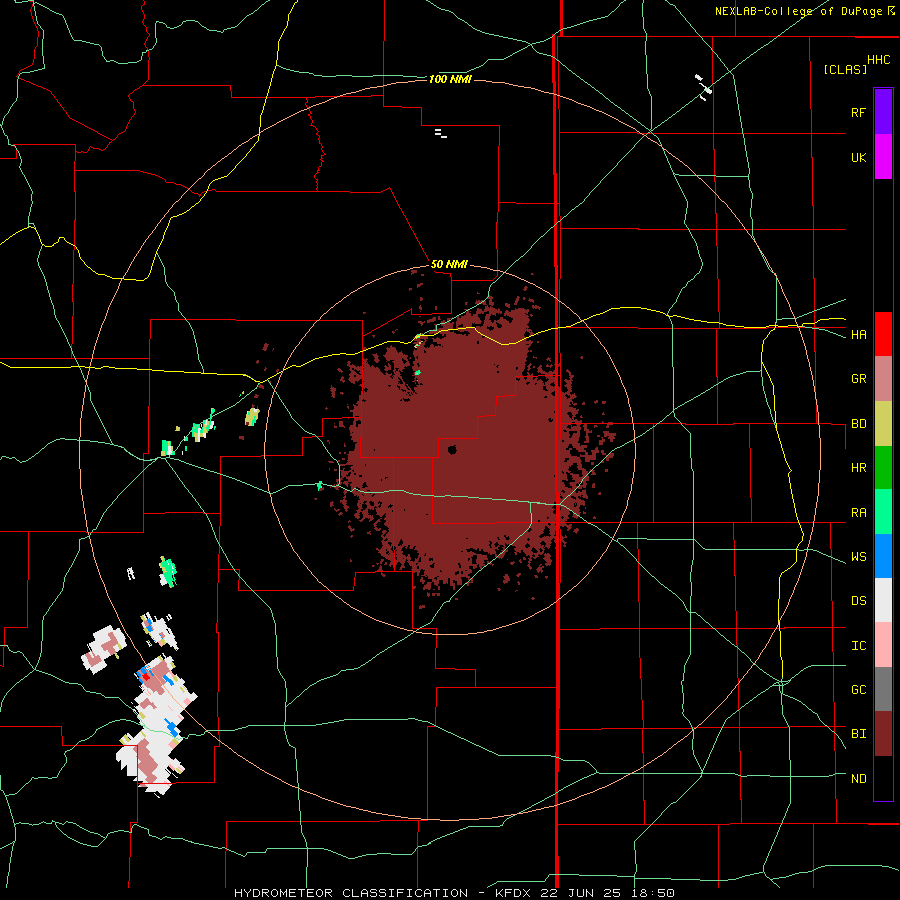Select the IC light pink legend swatch
The image size is (900, 900).
click(883, 645)
